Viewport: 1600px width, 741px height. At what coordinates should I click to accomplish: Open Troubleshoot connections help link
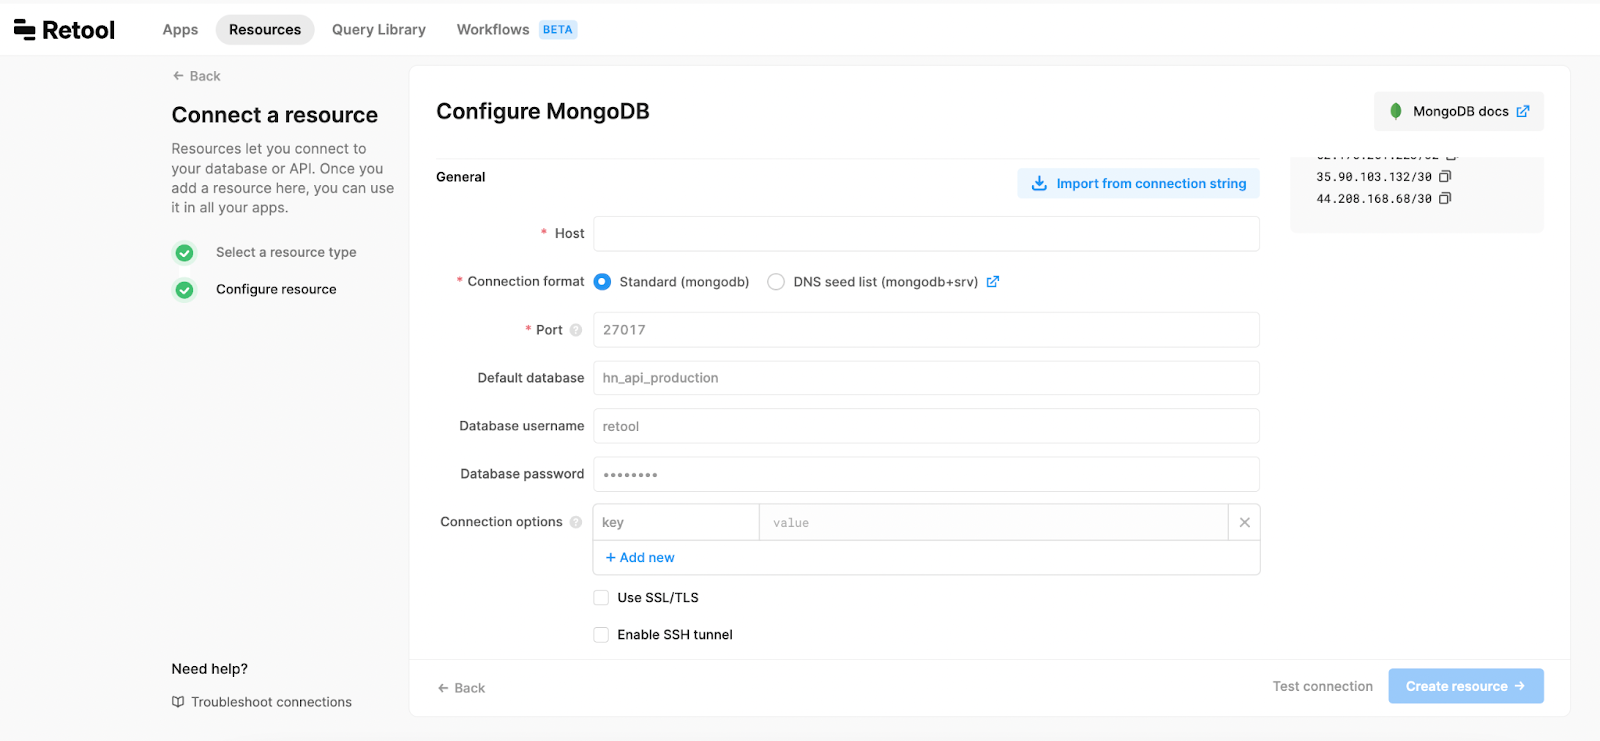262,702
